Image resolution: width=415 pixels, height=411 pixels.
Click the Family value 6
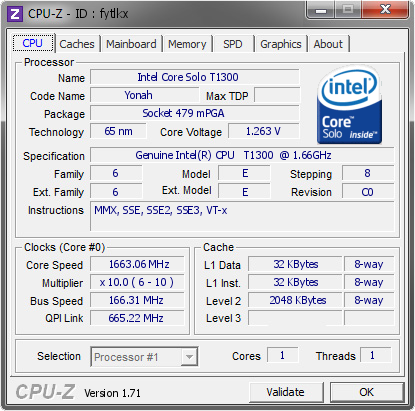pyautogui.click(x=116, y=173)
